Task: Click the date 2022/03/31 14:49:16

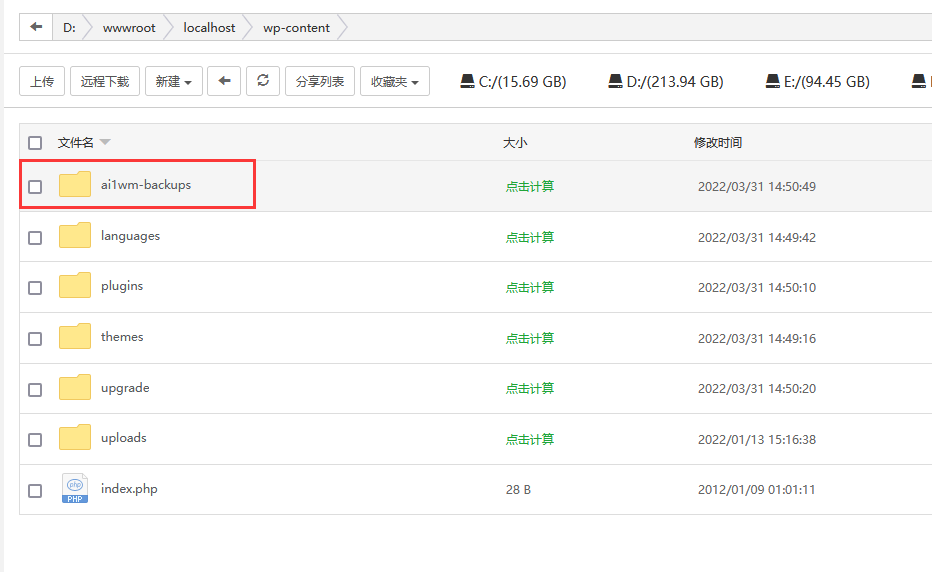Action: 757,338
